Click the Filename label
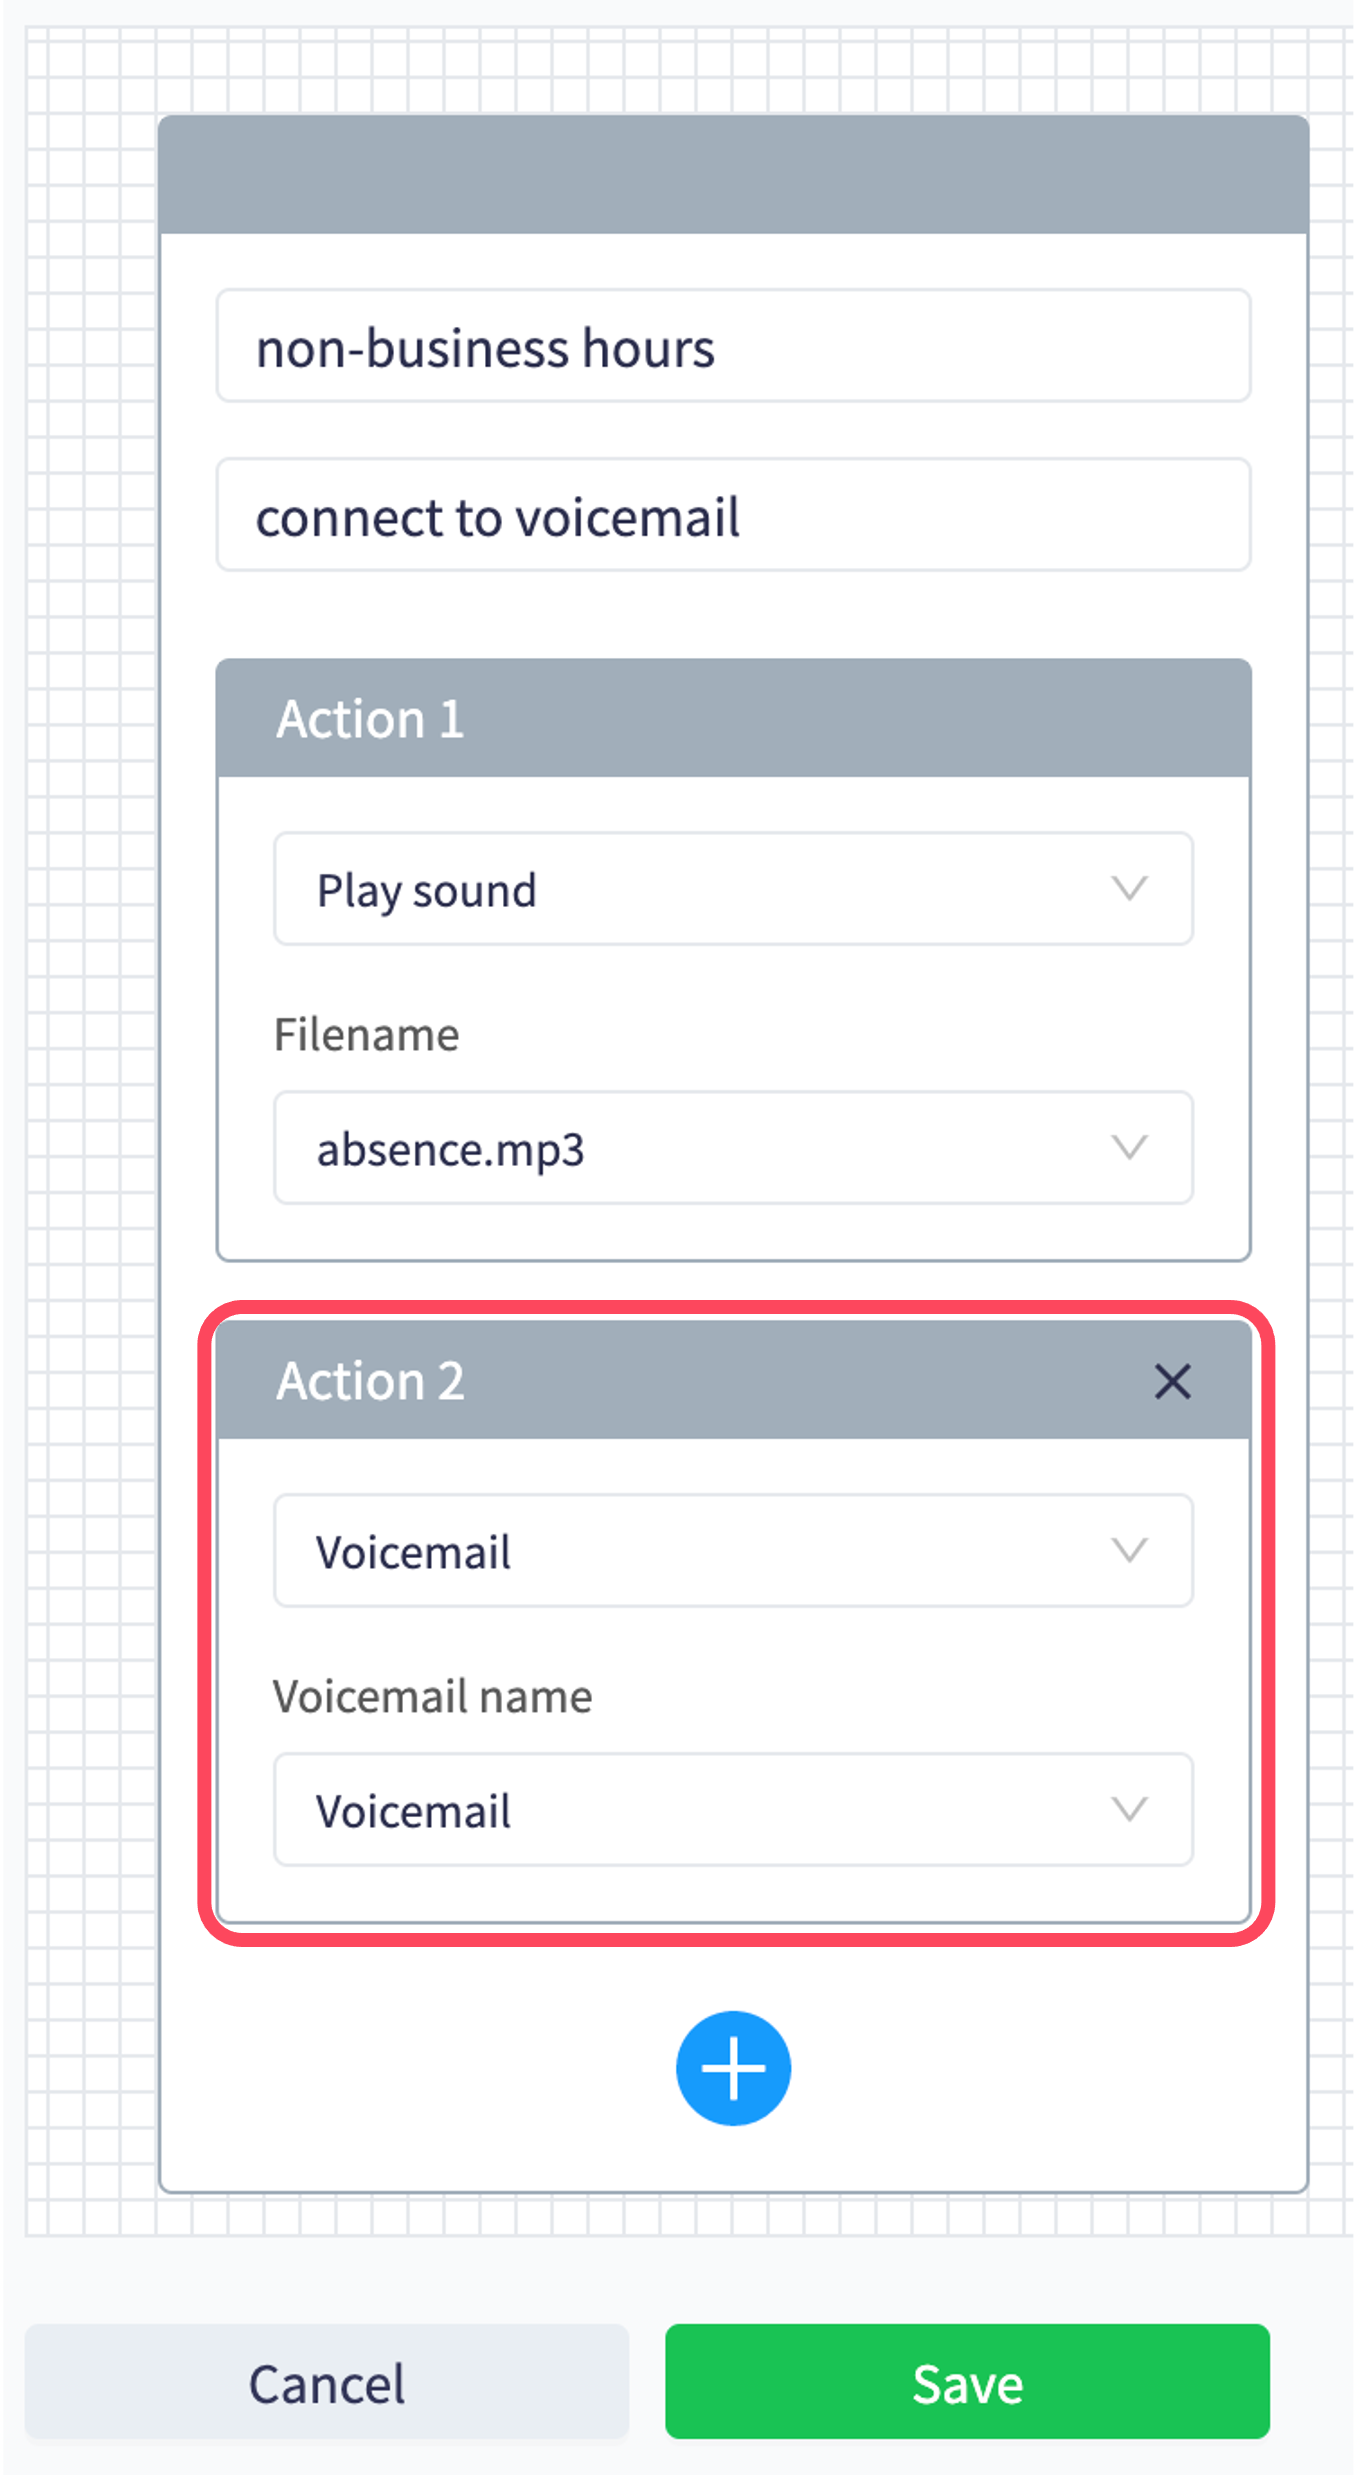The width and height of the screenshot is (1356, 2475). [367, 1035]
